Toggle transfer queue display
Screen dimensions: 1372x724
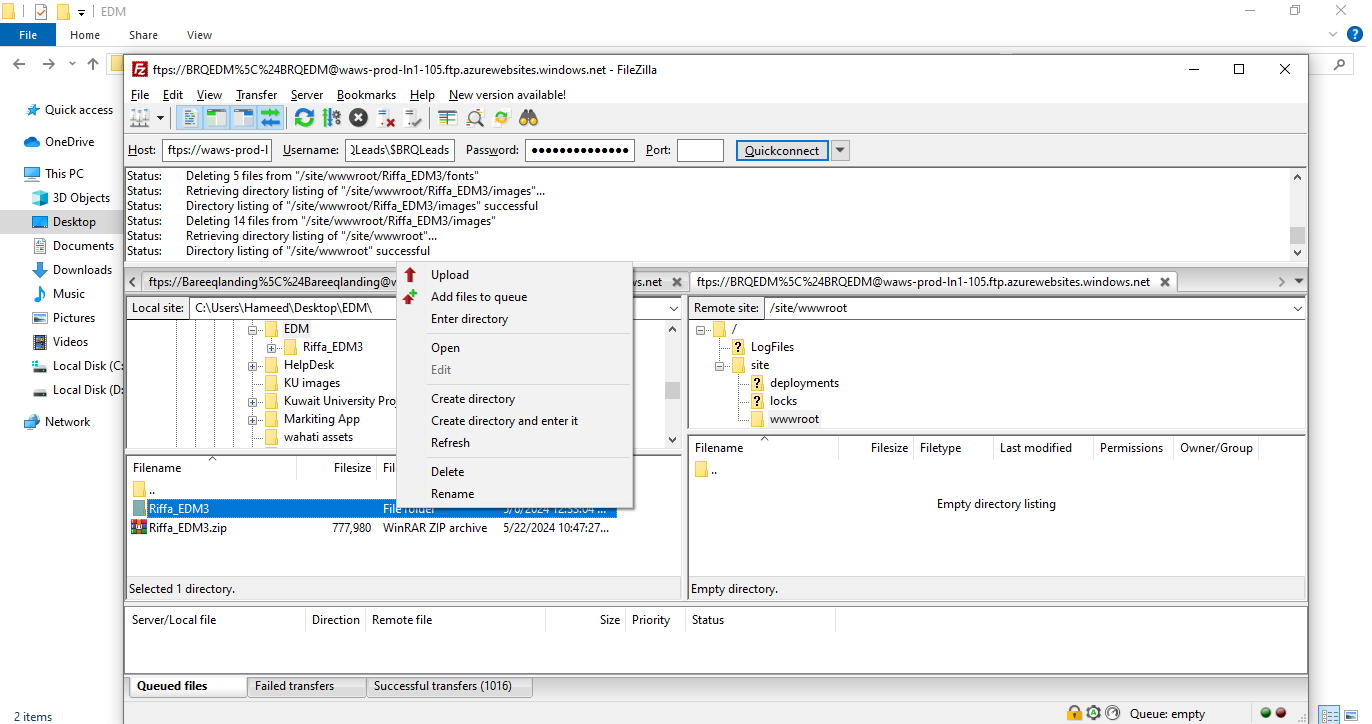[270, 118]
